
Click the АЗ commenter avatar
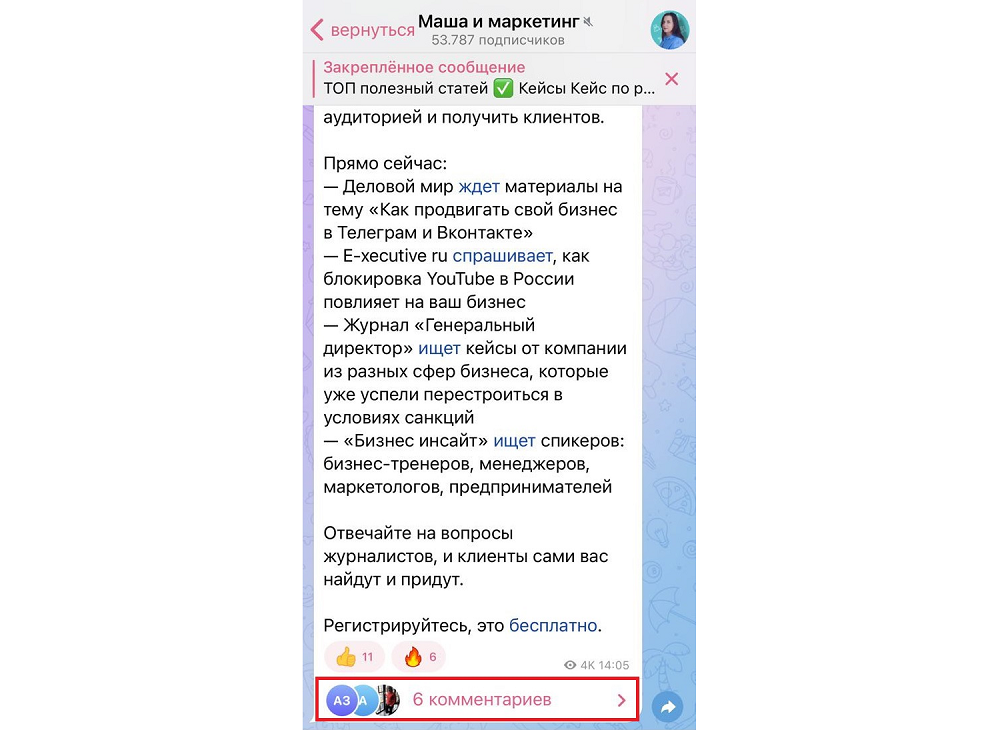(x=342, y=700)
